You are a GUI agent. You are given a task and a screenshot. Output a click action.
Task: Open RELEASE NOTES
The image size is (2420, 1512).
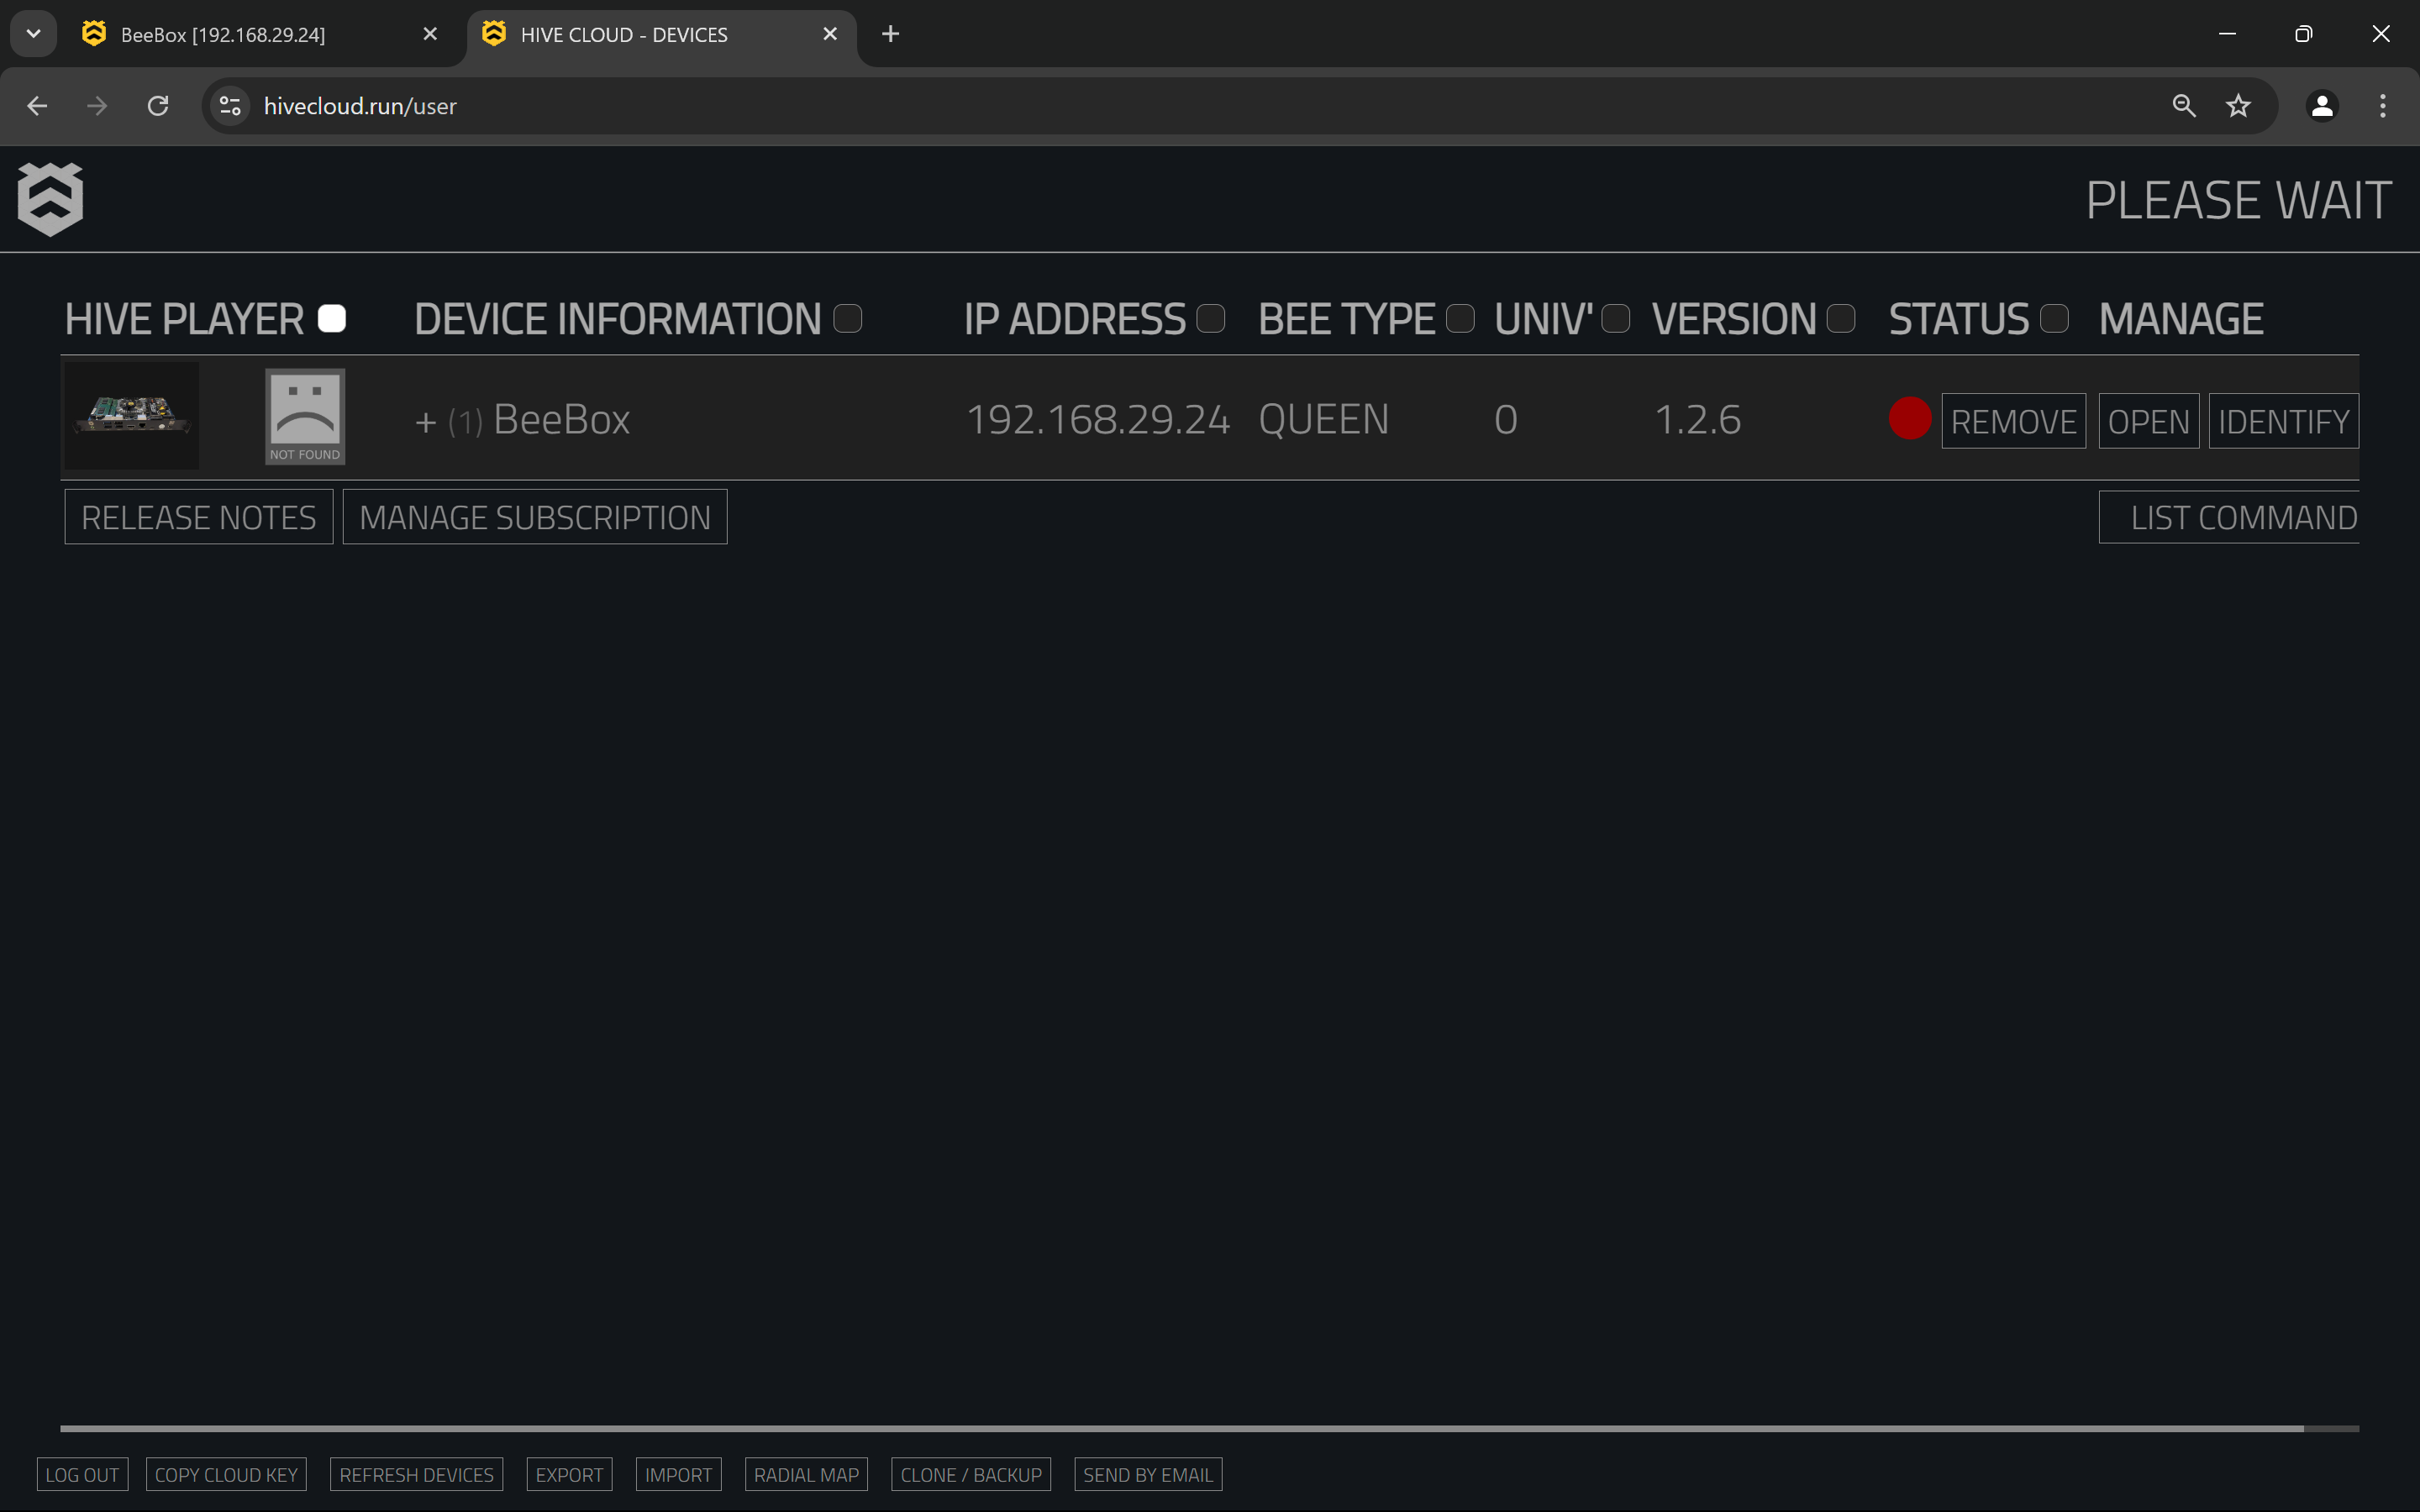[199, 517]
